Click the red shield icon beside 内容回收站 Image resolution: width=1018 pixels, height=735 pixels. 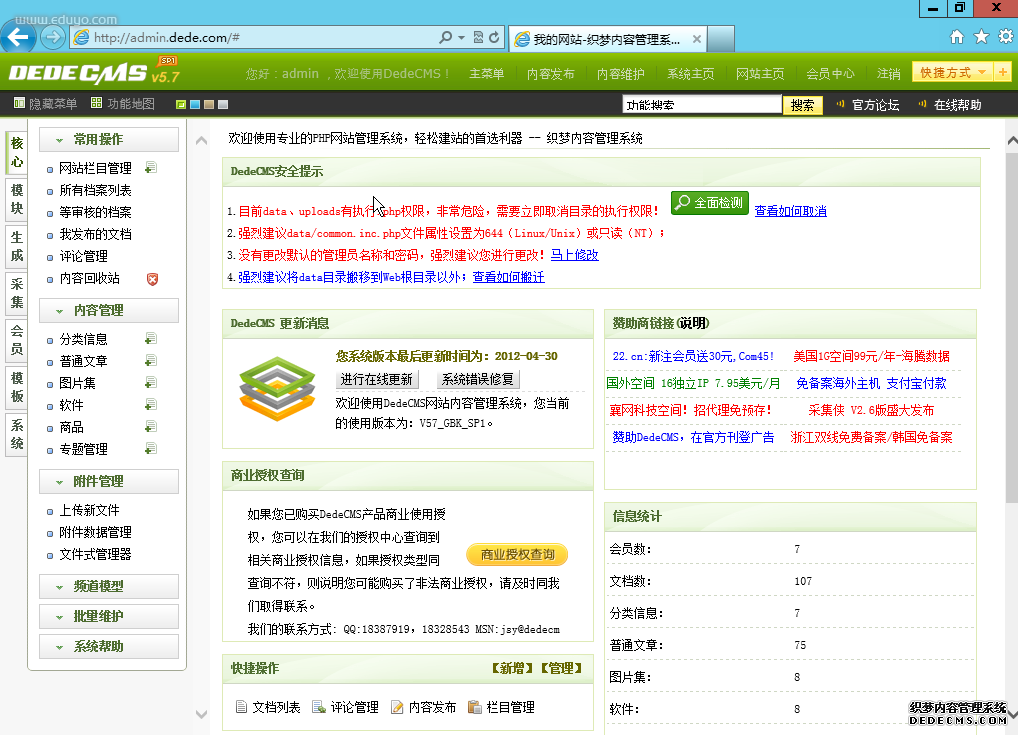tap(152, 279)
